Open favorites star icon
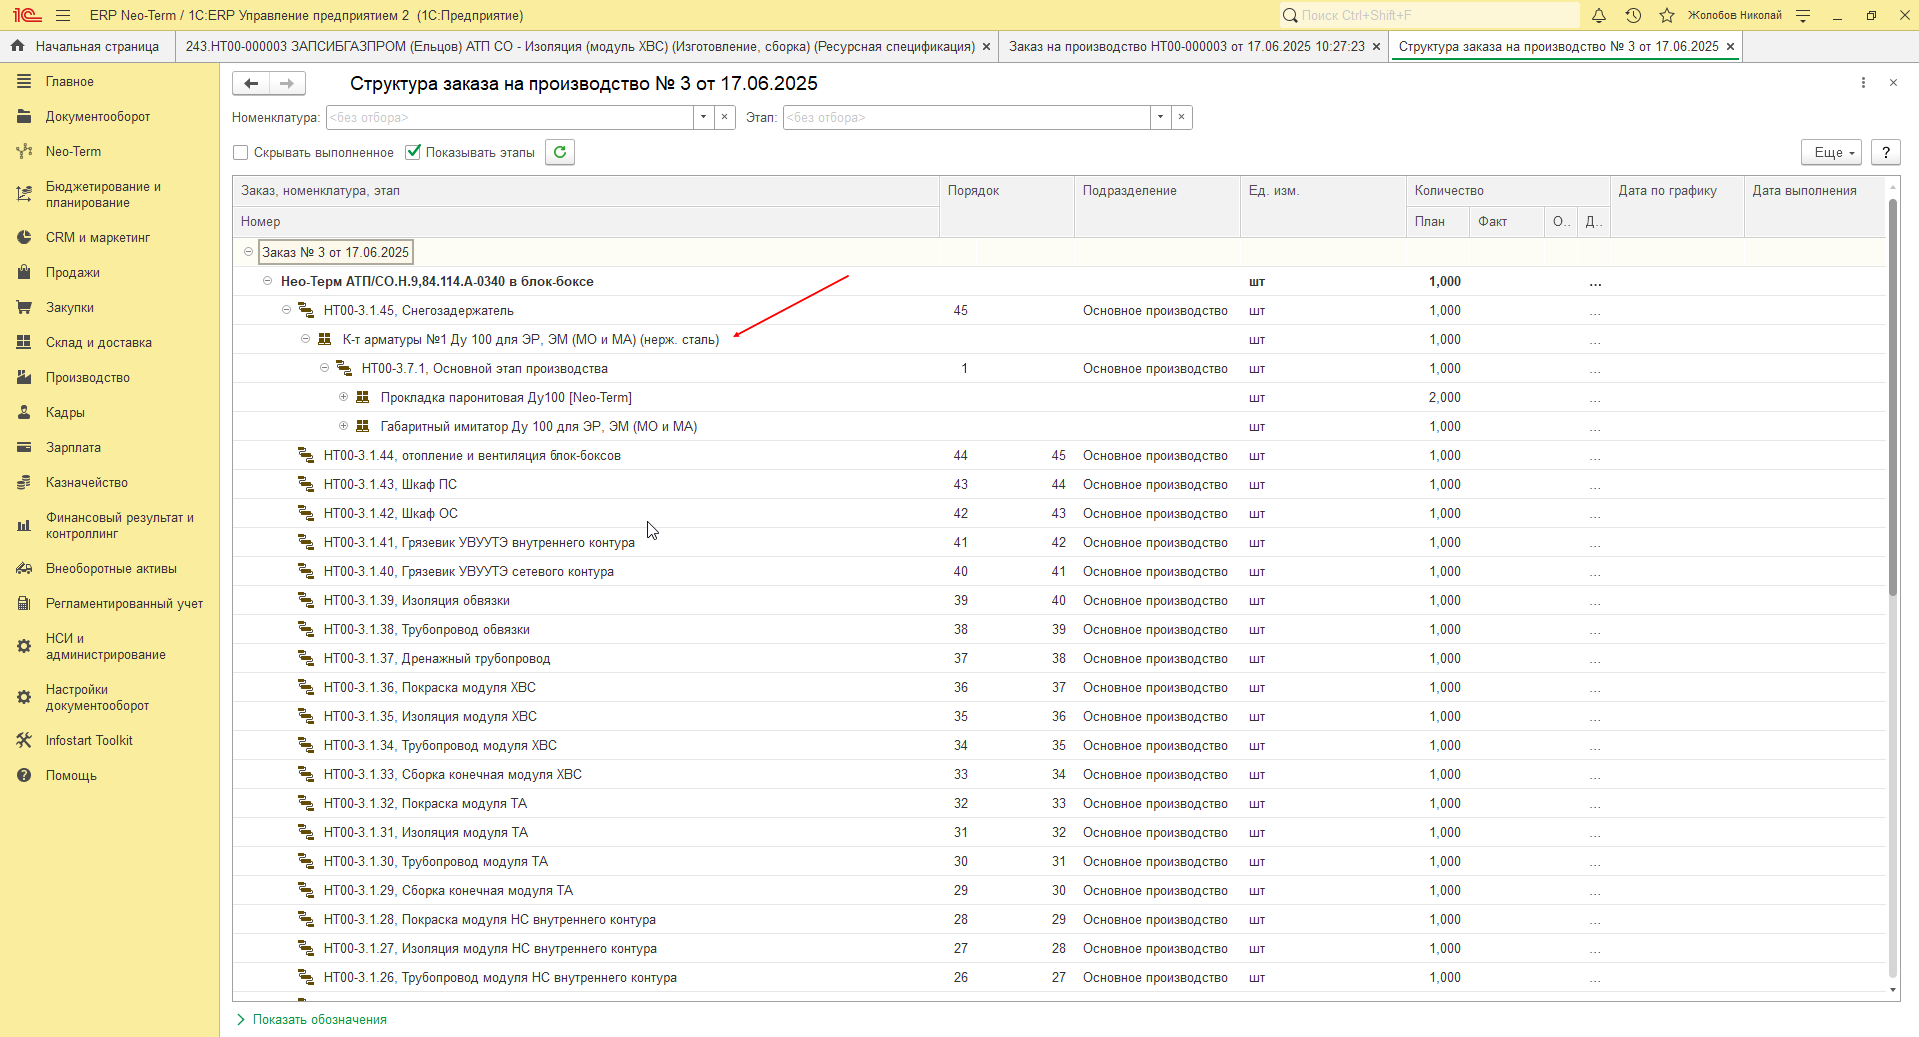 [x=1666, y=15]
